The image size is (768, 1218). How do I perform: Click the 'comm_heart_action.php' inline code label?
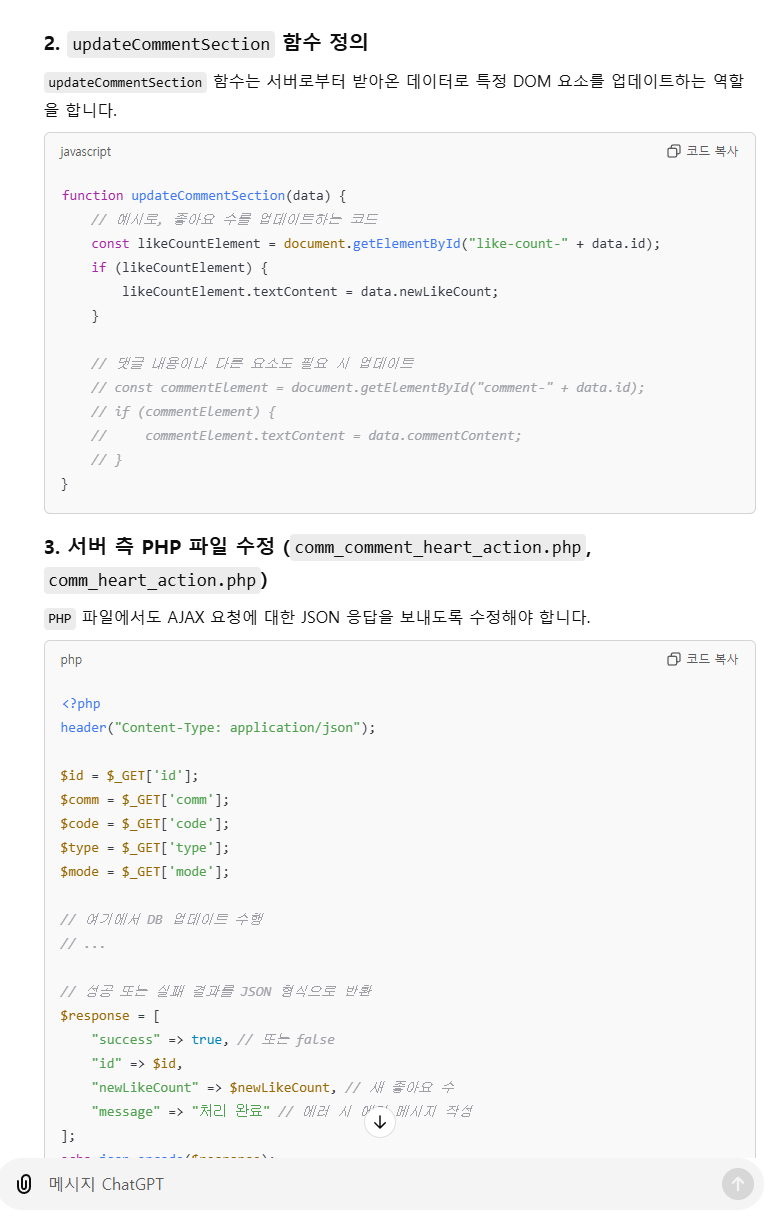click(x=152, y=580)
